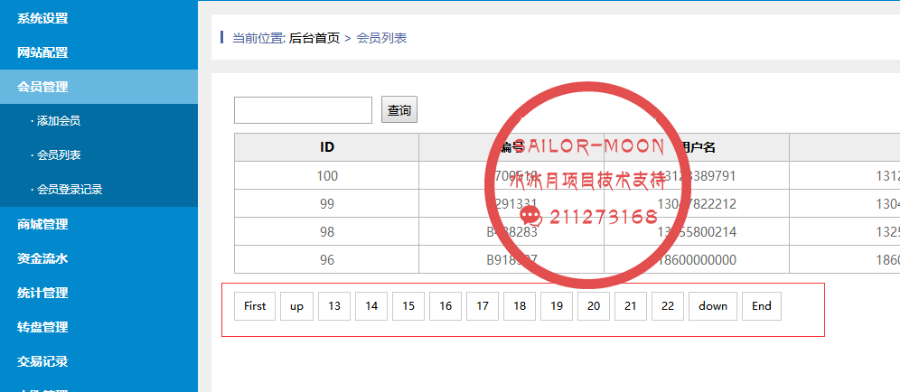The image size is (900, 392).
Task: Open 交易记录 menu item
Action: tap(42, 362)
